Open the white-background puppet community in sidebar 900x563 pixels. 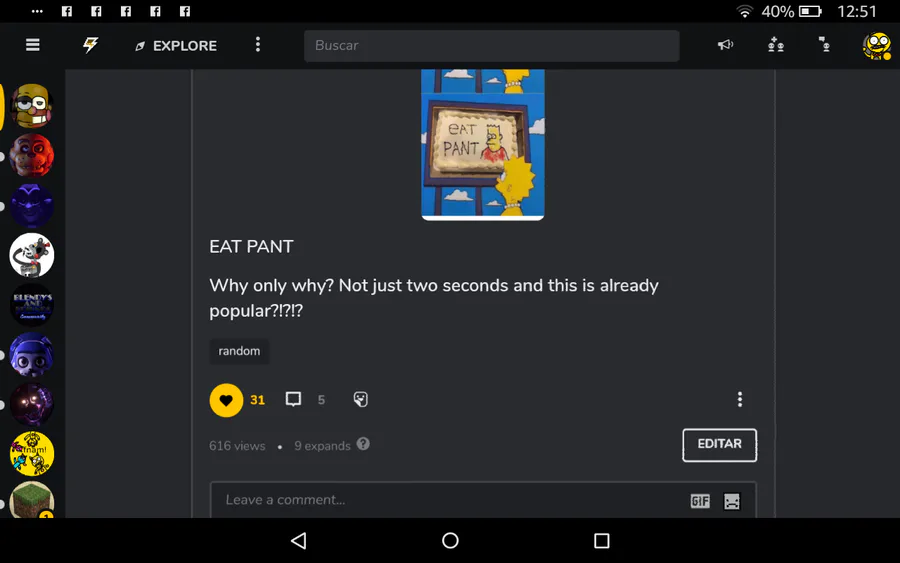click(32, 255)
